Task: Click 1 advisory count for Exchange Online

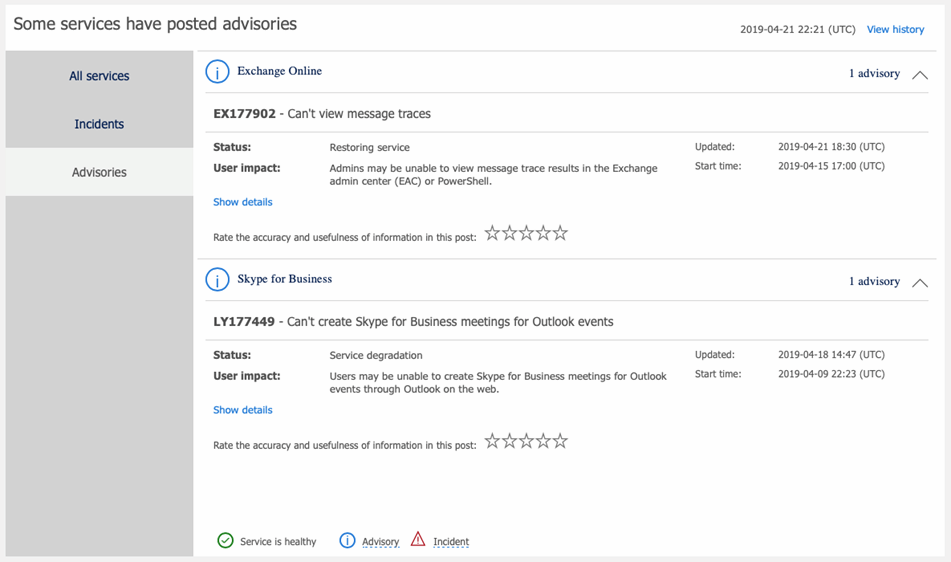Action: click(x=874, y=73)
